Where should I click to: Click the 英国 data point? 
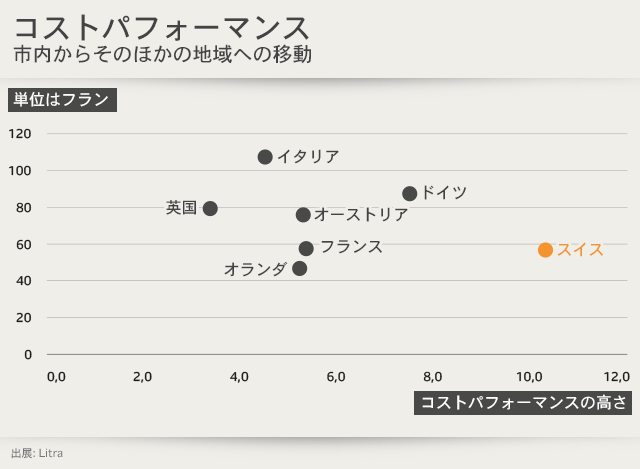(210, 209)
